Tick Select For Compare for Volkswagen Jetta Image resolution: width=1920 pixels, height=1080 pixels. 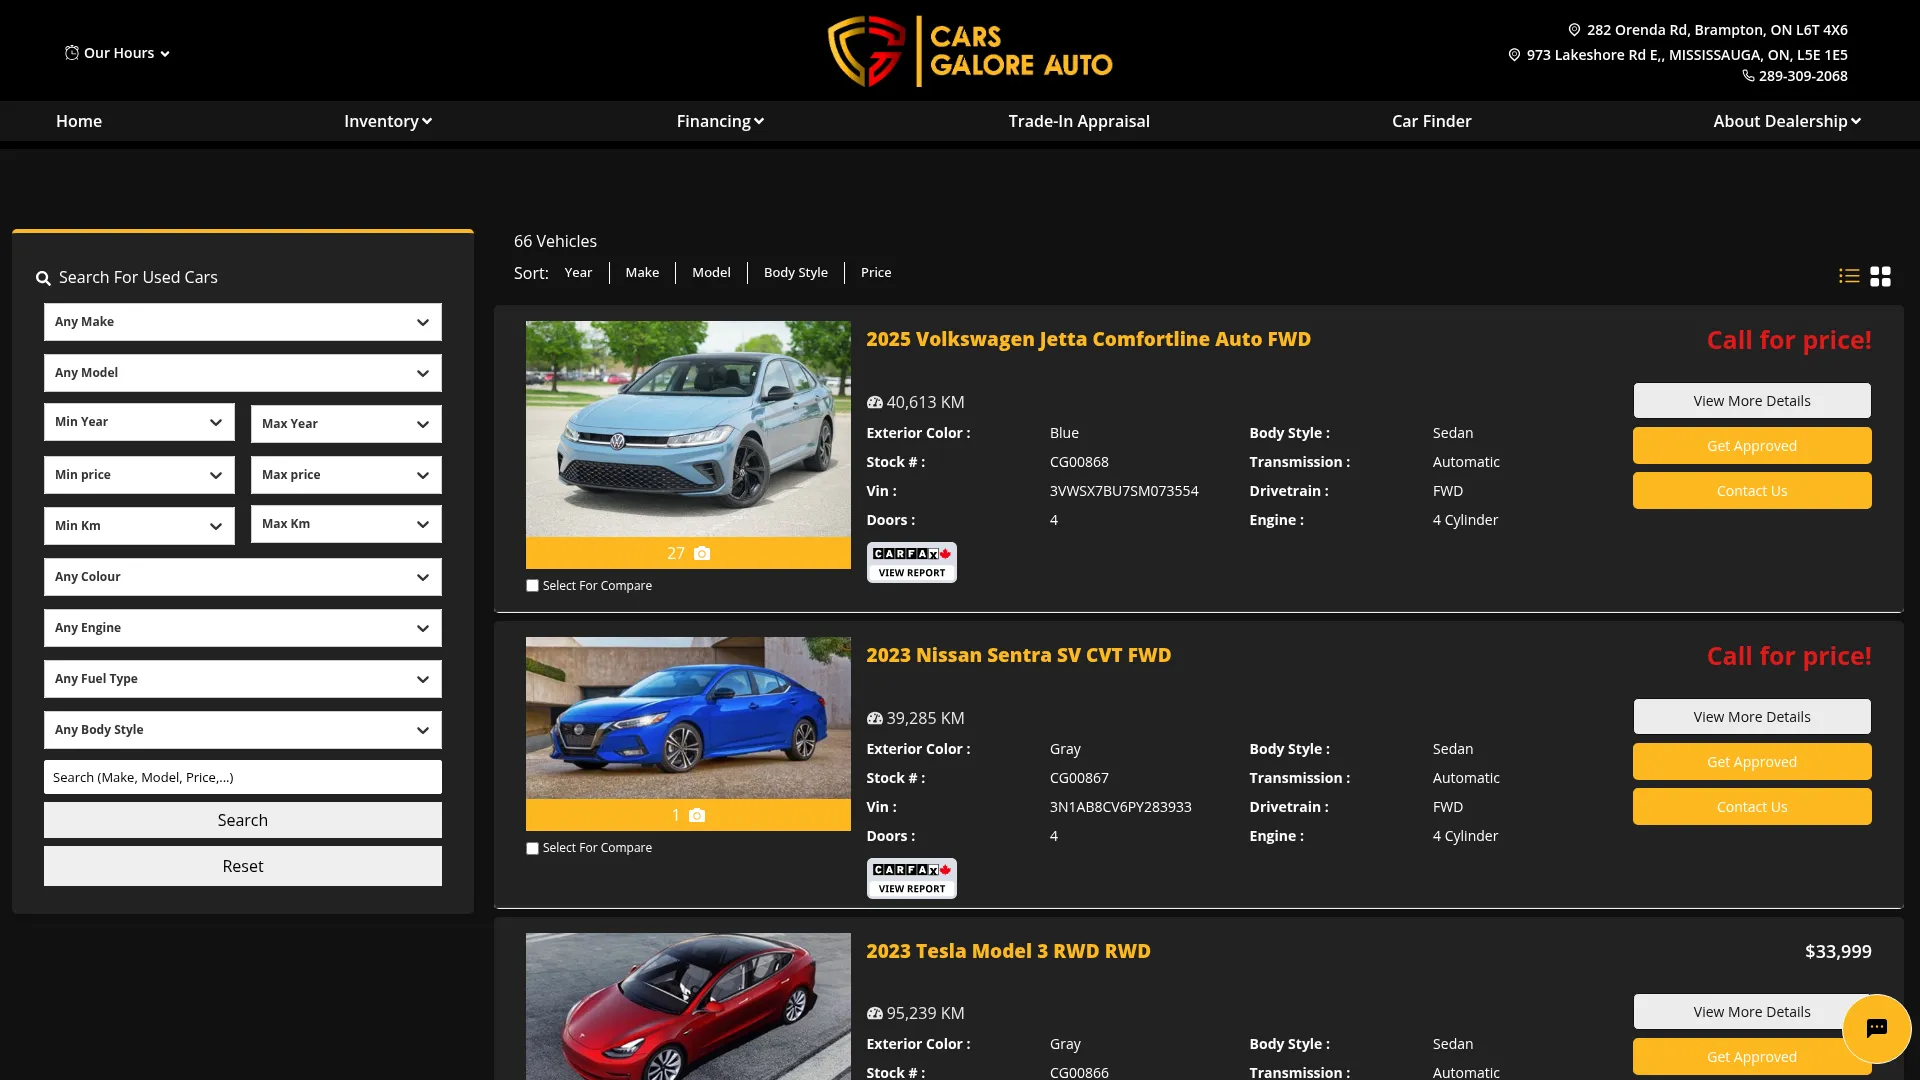(532, 586)
